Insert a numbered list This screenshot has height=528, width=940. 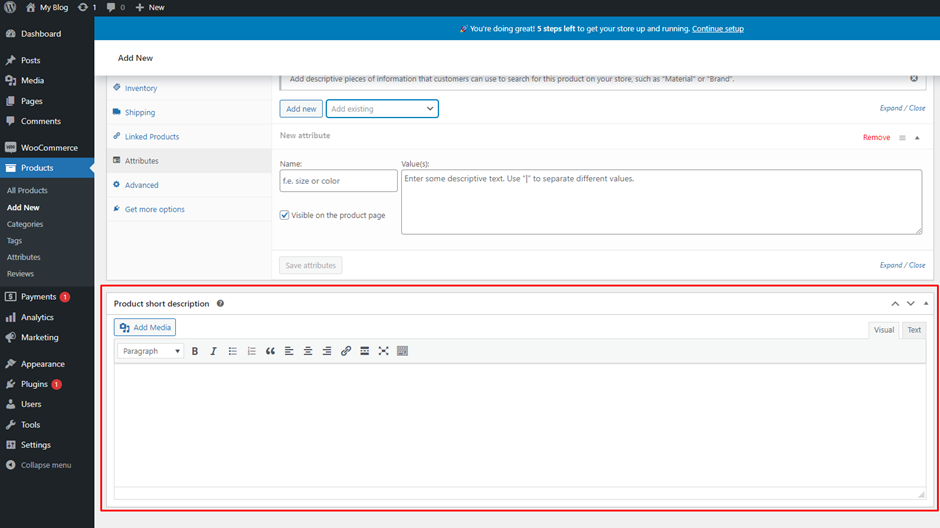click(x=251, y=351)
